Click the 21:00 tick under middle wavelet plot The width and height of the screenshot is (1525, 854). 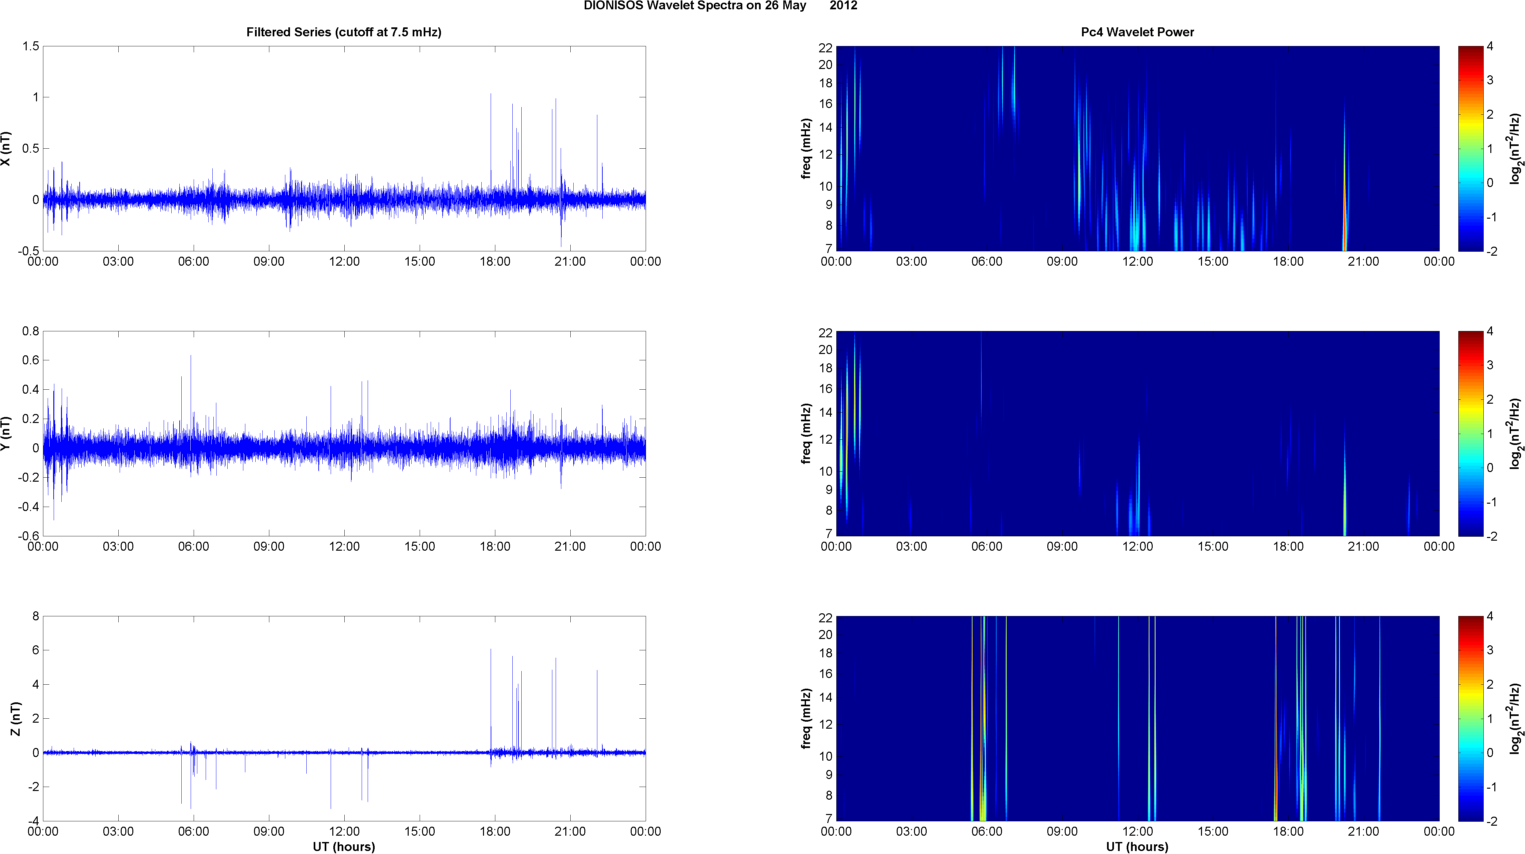pyautogui.click(x=1363, y=547)
